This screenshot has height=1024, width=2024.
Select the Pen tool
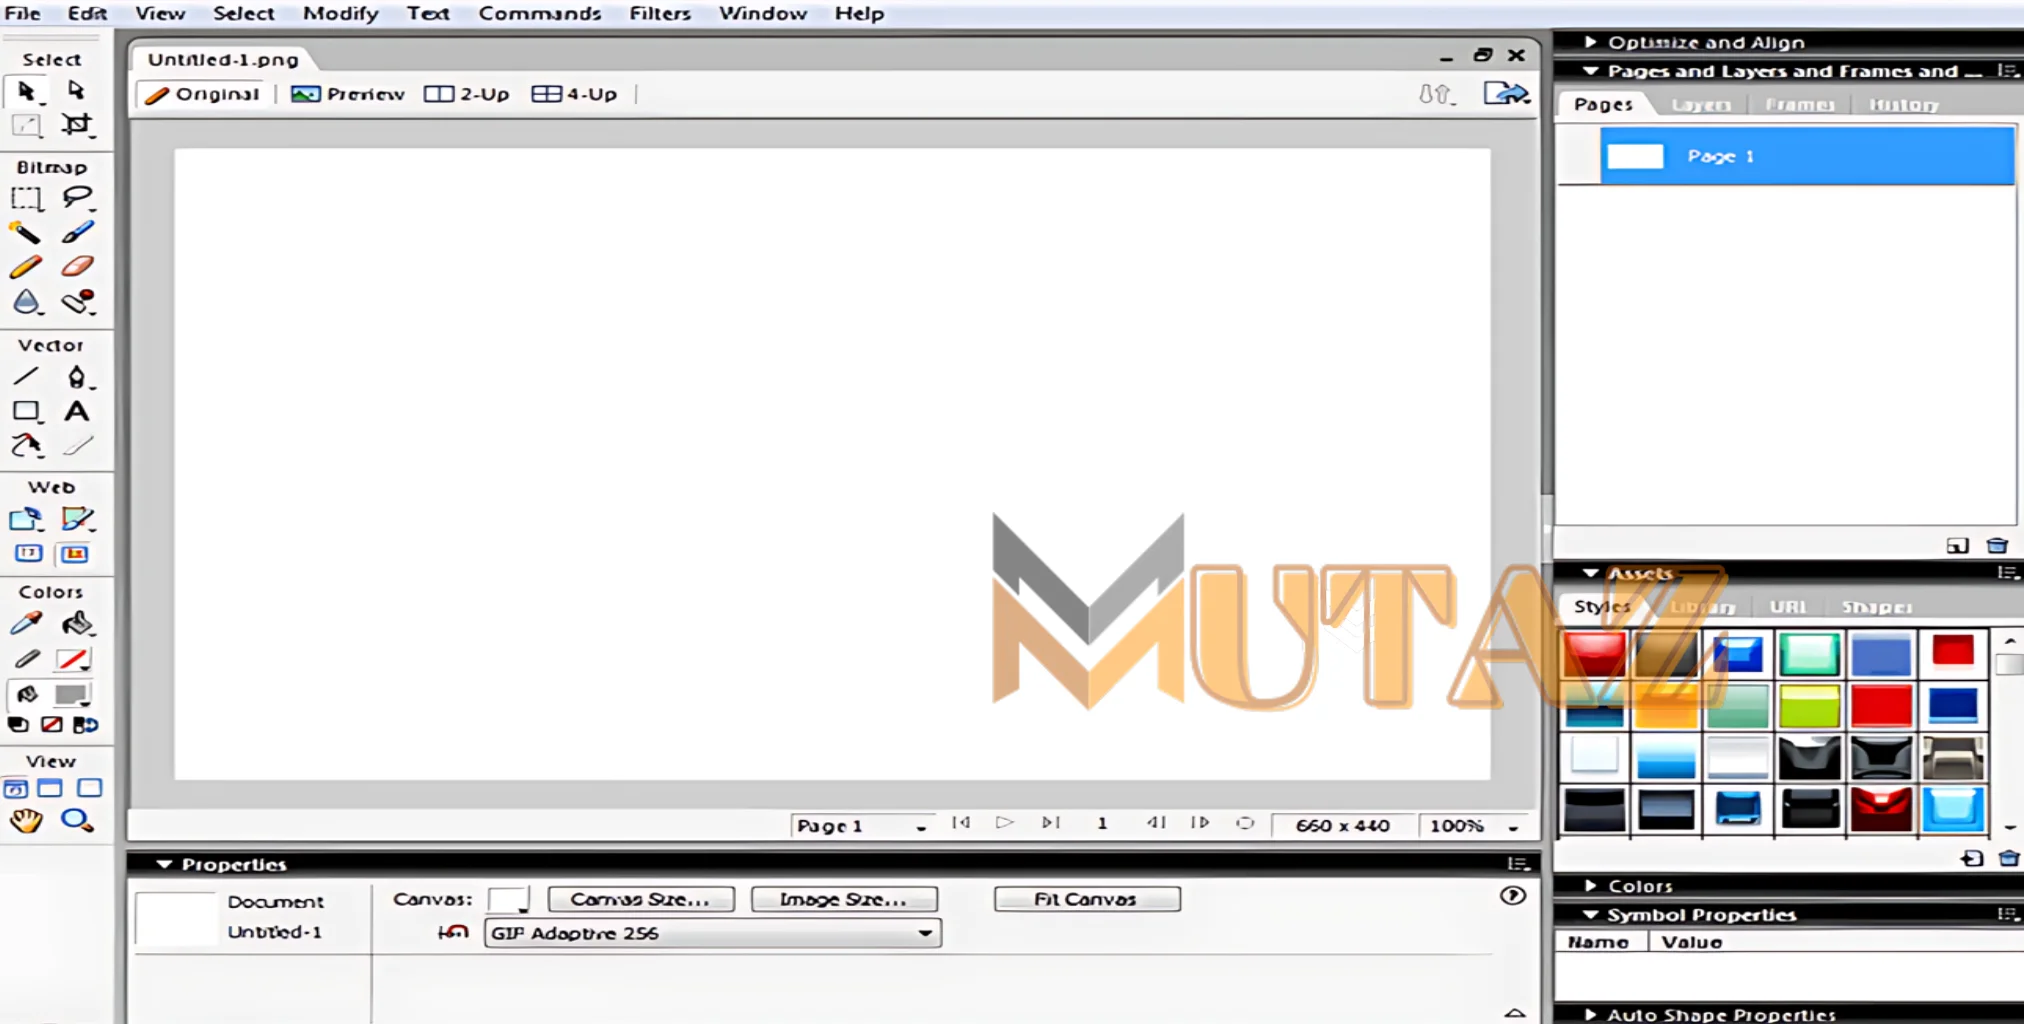76,377
